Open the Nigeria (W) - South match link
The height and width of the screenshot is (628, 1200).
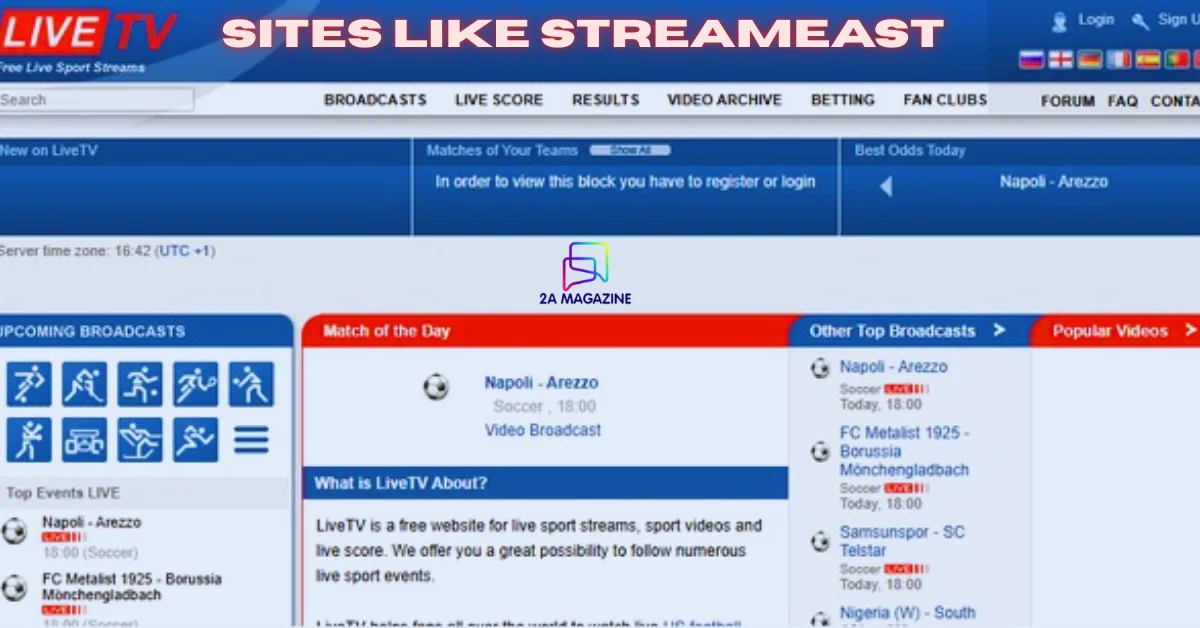[x=907, y=613]
